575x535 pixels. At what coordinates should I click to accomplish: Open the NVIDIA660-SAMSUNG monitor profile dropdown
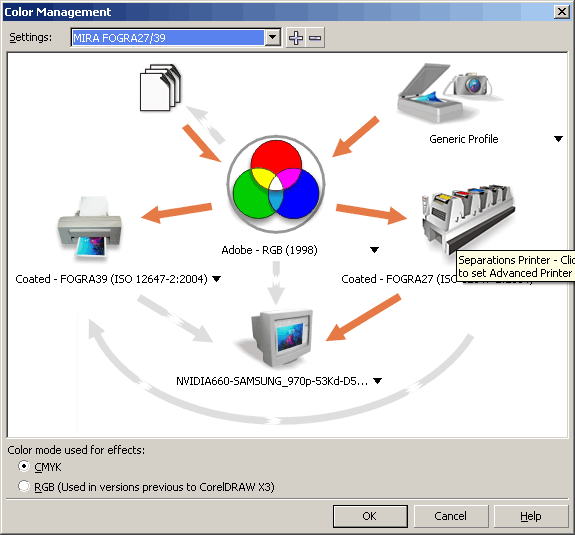[377, 381]
